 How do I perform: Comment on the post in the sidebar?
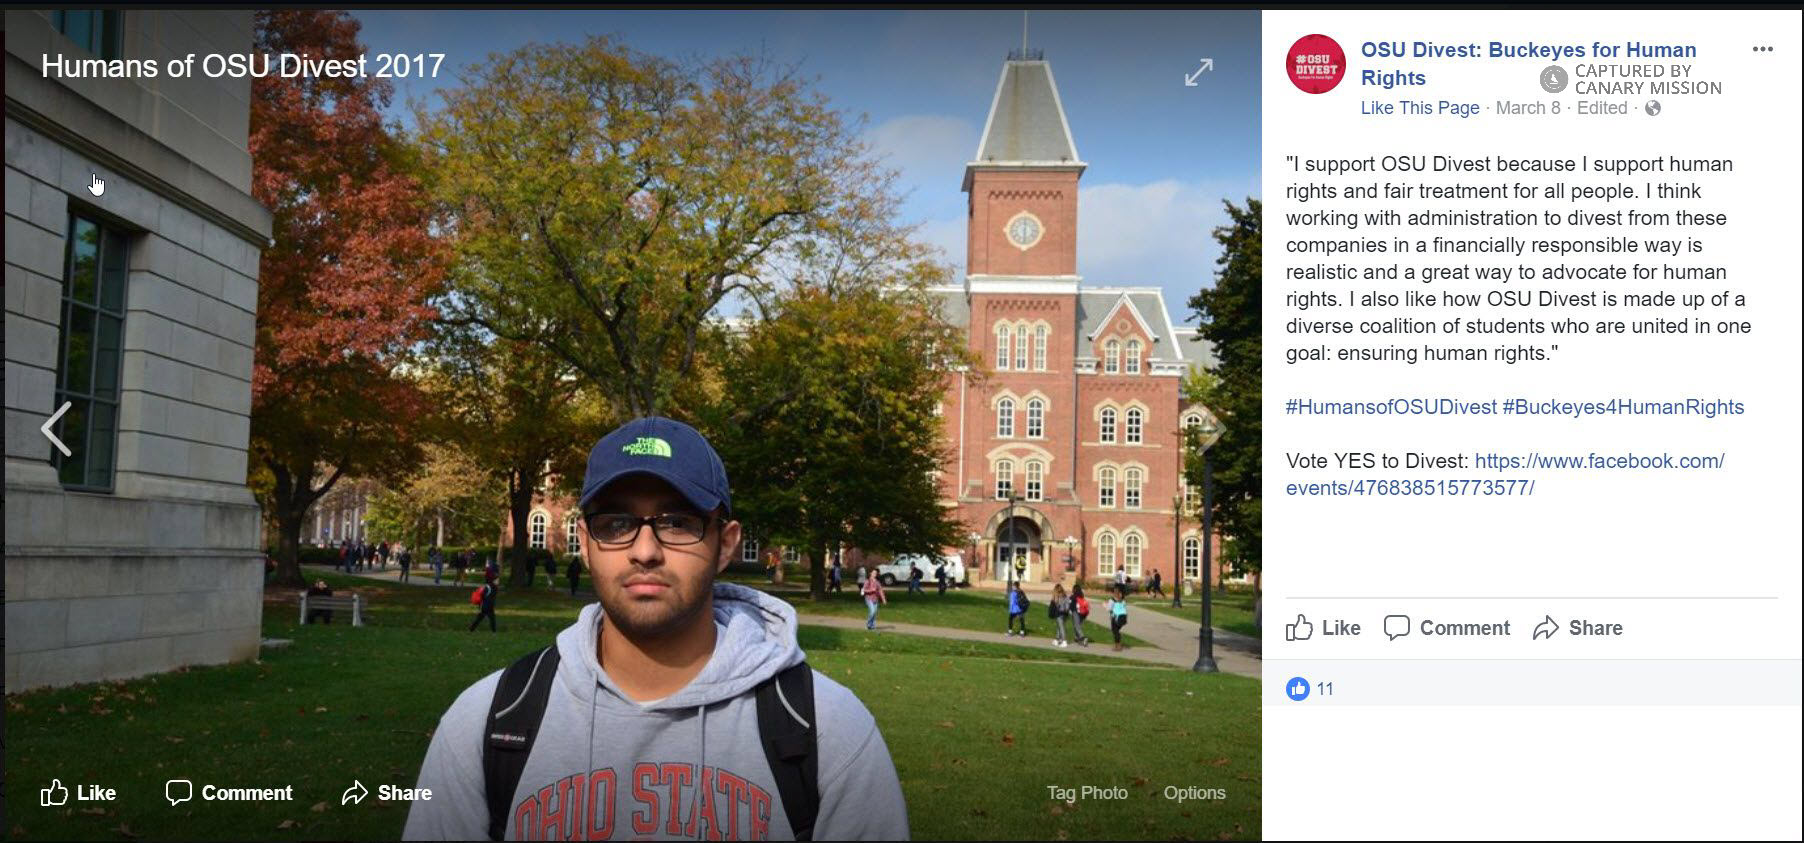pos(1447,628)
